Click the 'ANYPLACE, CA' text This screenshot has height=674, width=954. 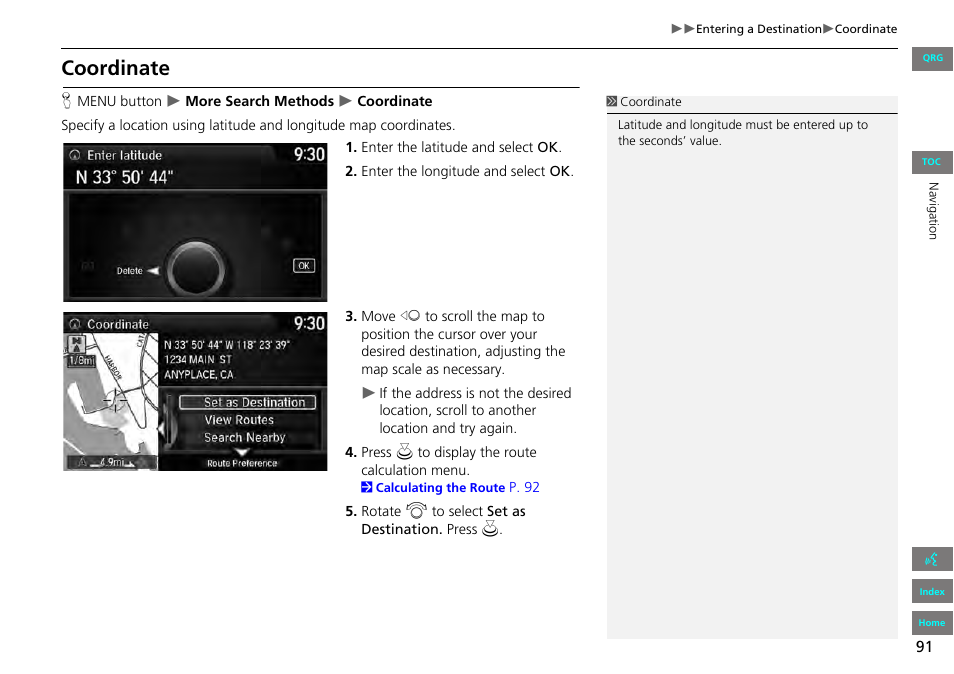tap(198, 375)
